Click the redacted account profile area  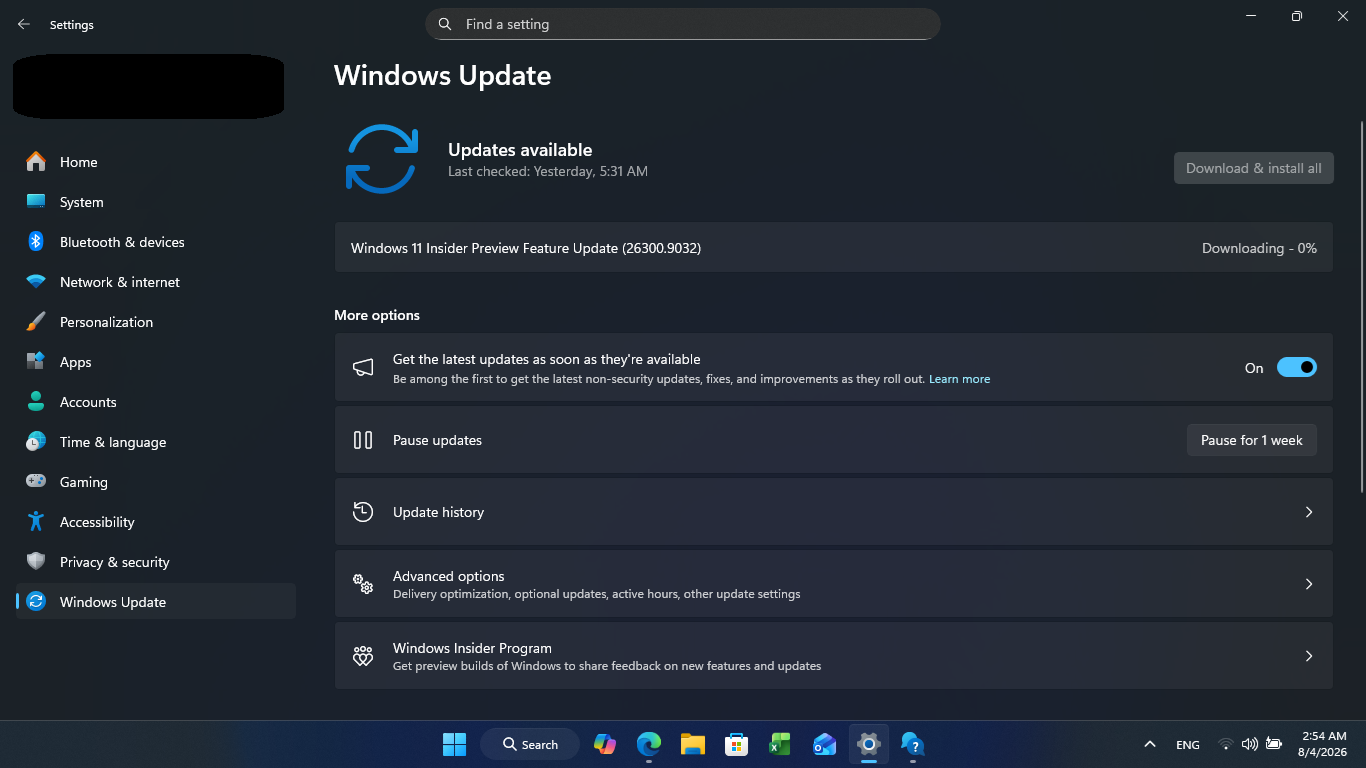148,87
